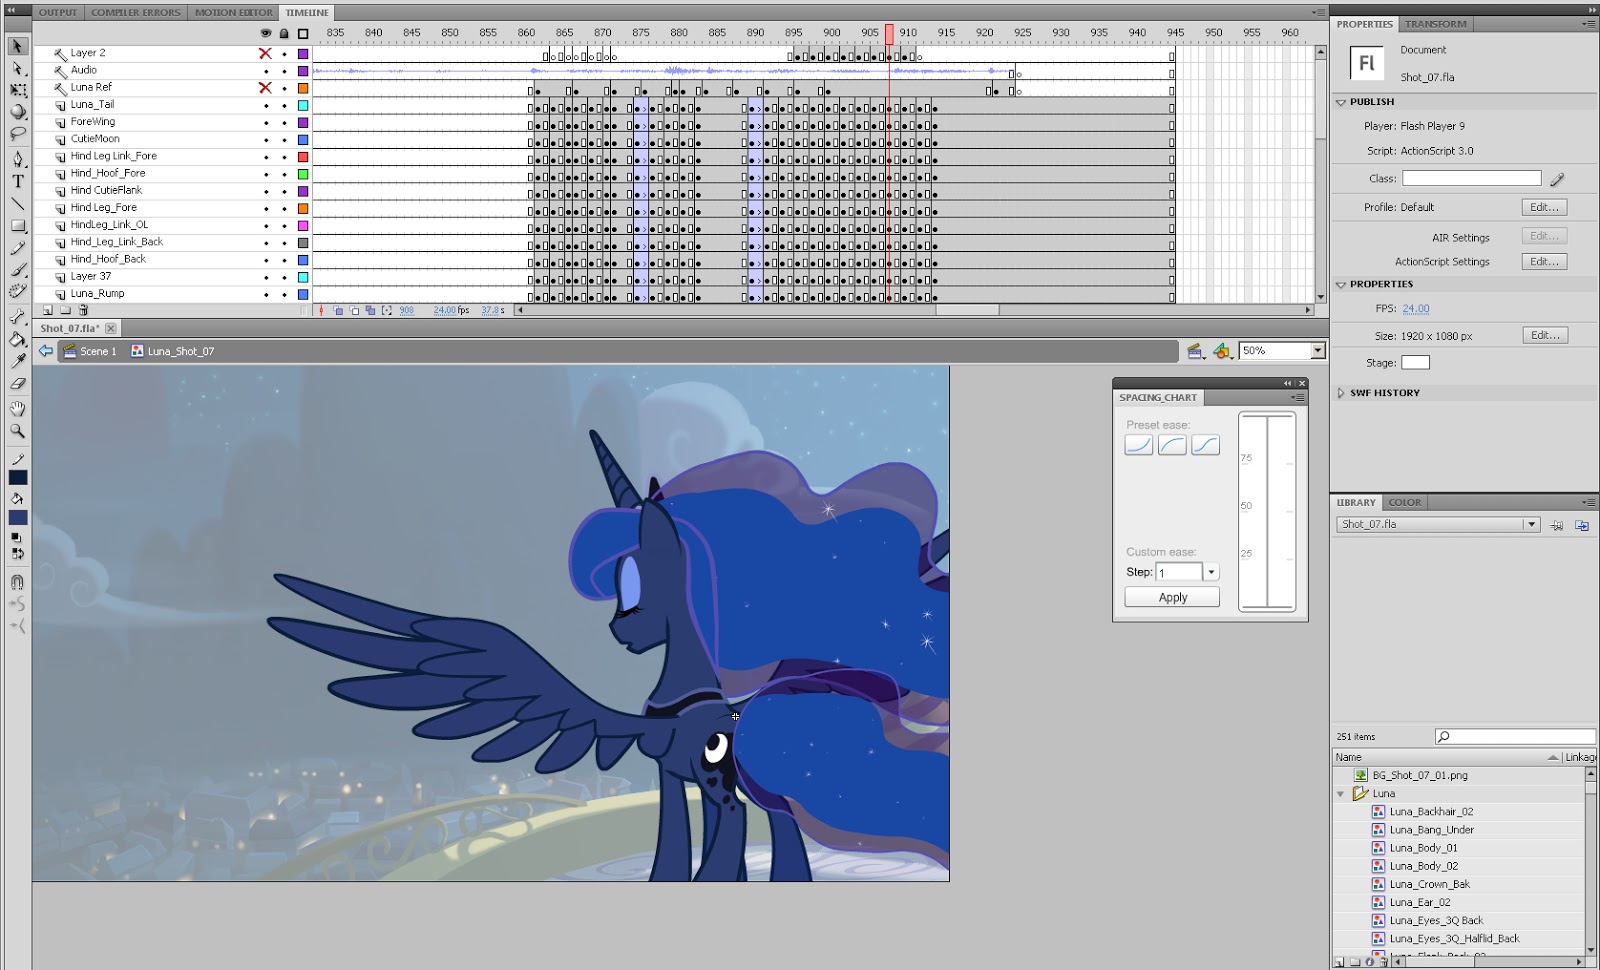Viewport: 1600px width, 970px height.
Task: Create a New Folder in timeline layers
Action: coord(65,311)
